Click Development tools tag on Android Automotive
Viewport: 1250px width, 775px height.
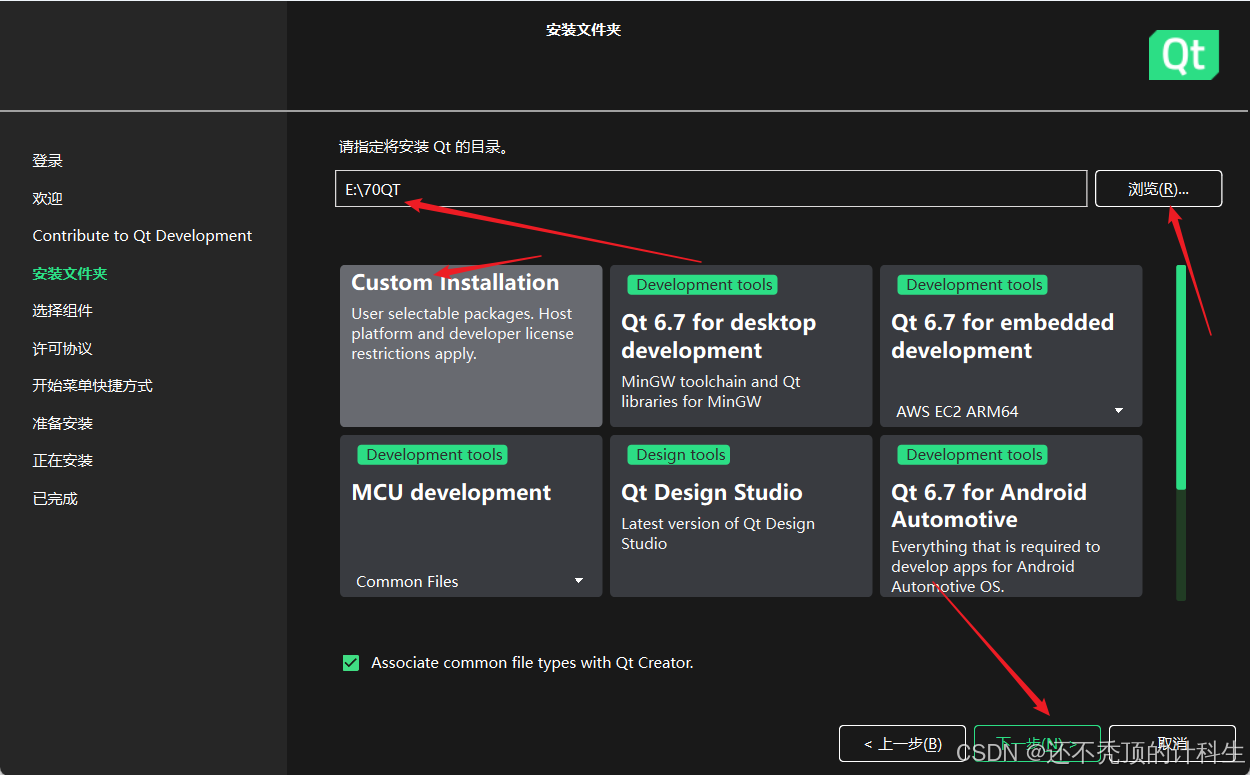tap(974, 455)
